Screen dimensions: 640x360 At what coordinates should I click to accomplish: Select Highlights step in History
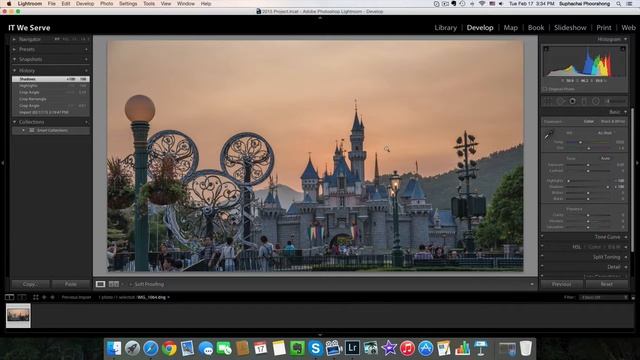pyautogui.click(x=51, y=86)
